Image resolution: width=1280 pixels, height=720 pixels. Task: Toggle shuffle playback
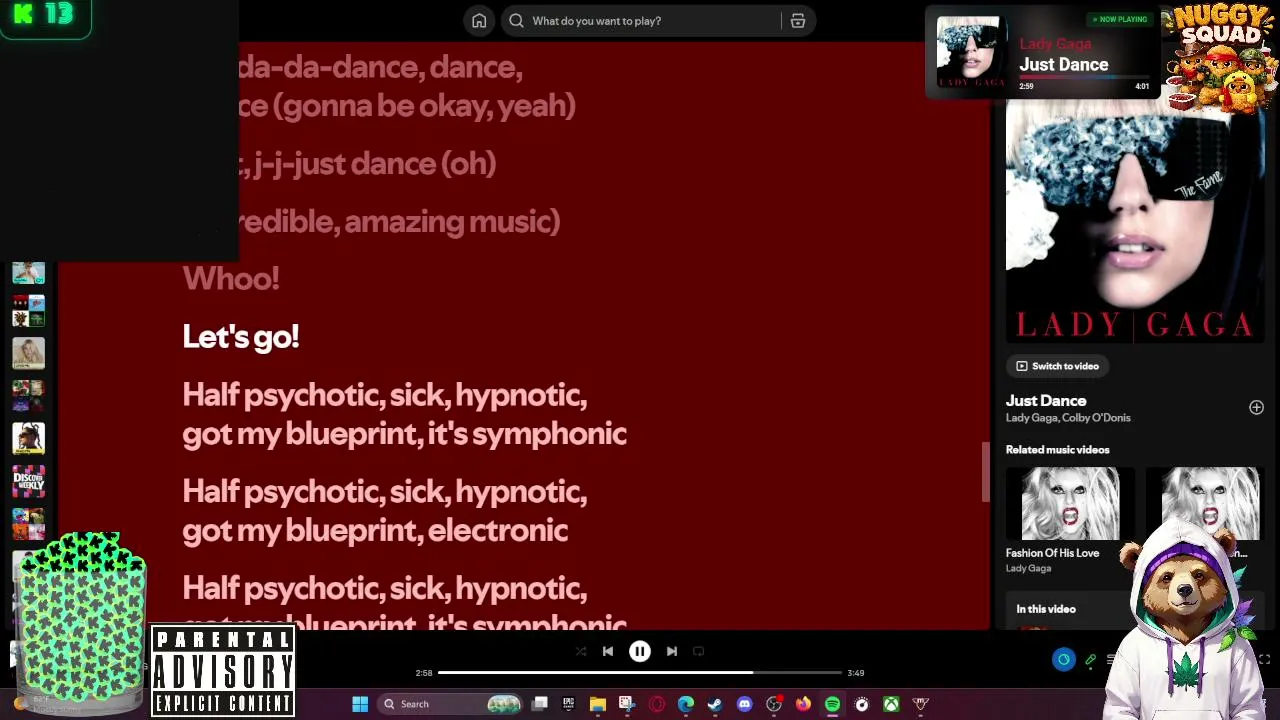click(581, 651)
